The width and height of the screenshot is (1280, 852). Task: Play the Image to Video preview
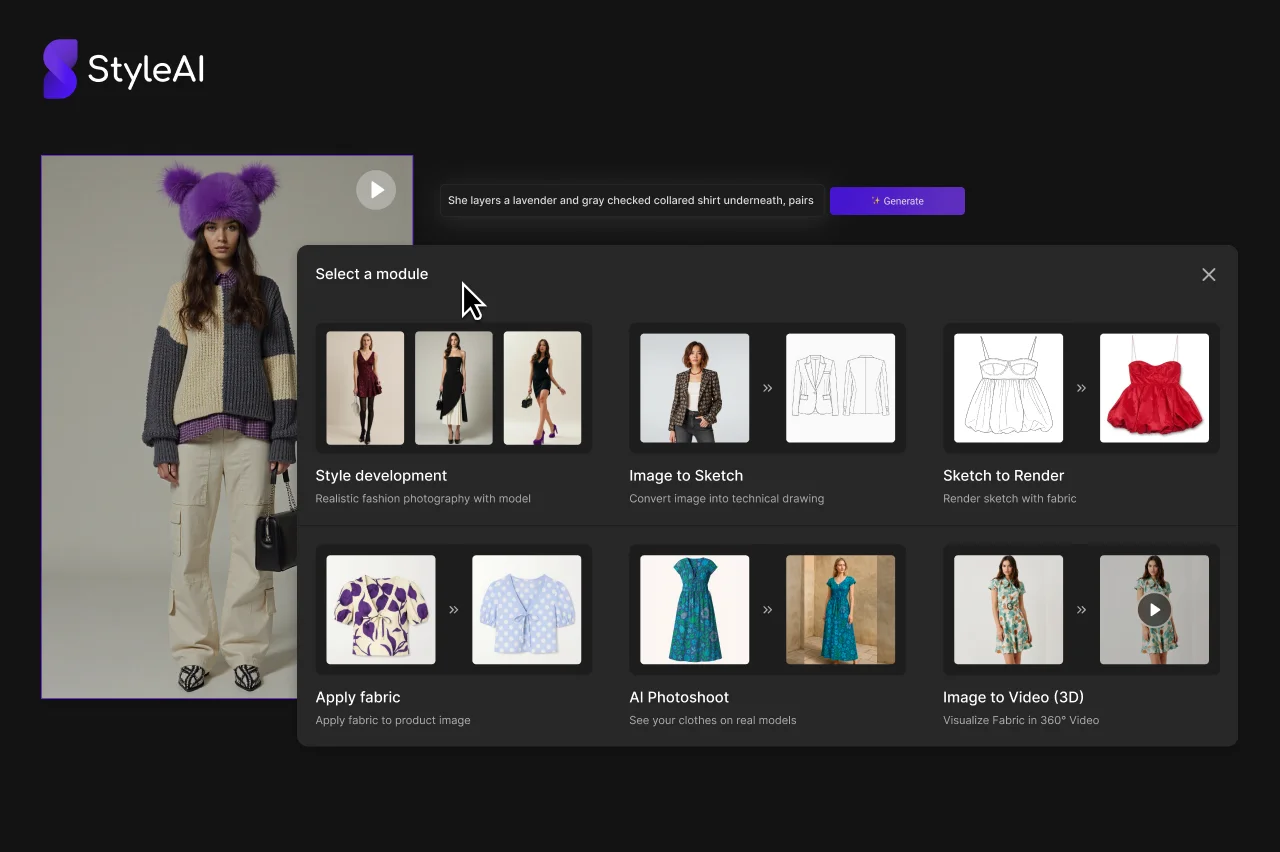click(1154, 610)
